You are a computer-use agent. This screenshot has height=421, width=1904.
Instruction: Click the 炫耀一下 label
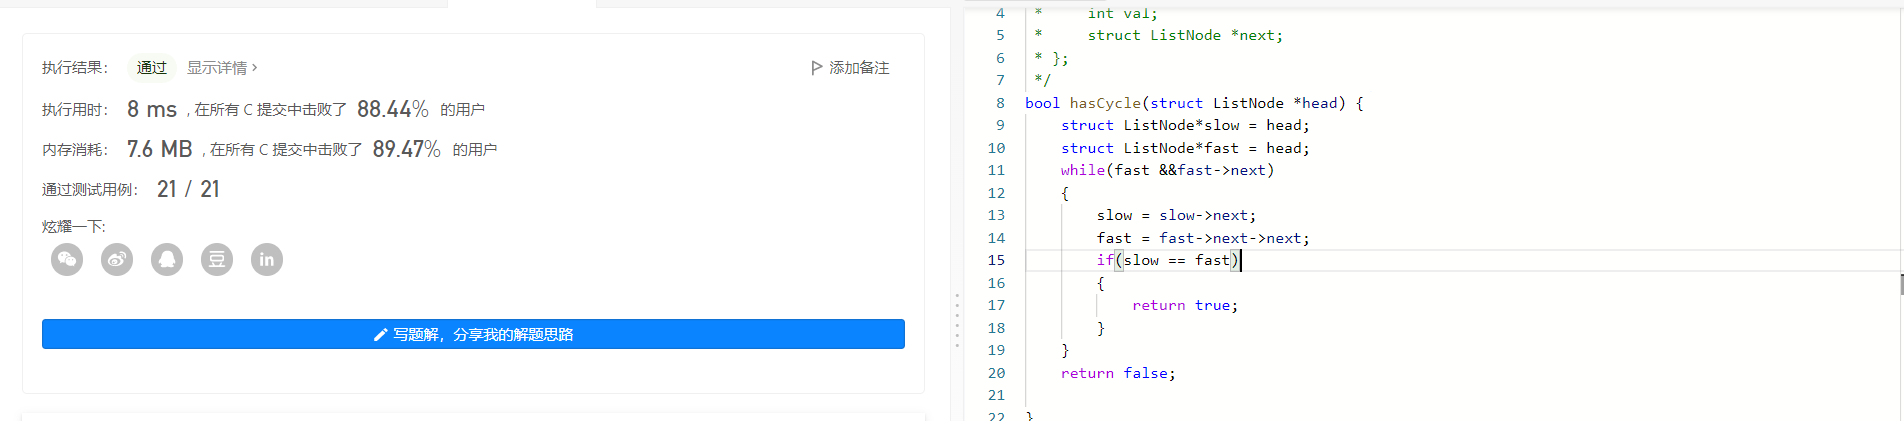pyautogui.click(x=74, y=227)
